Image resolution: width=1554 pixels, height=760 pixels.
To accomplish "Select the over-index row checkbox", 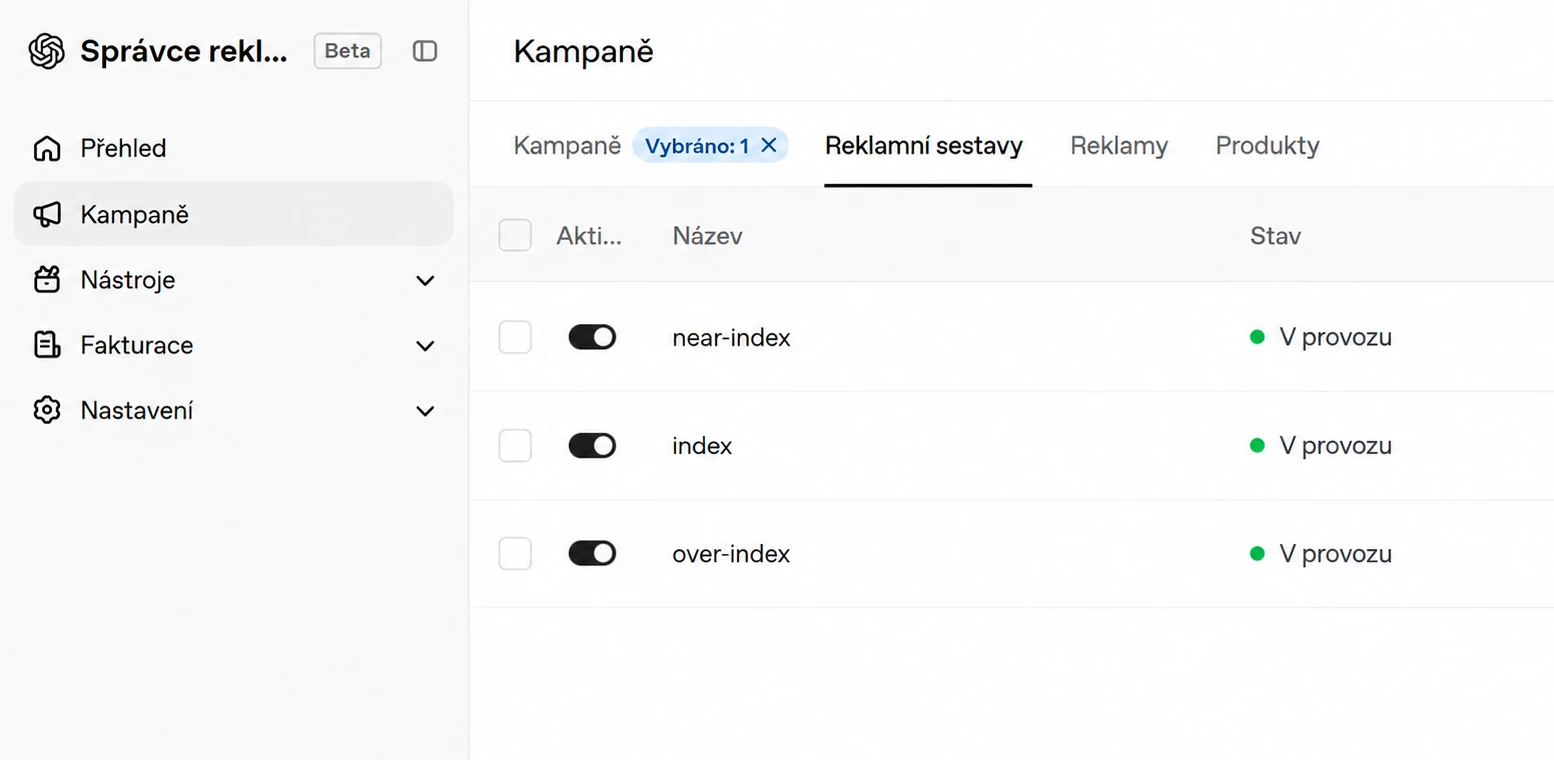I will (x=515, y=553).
